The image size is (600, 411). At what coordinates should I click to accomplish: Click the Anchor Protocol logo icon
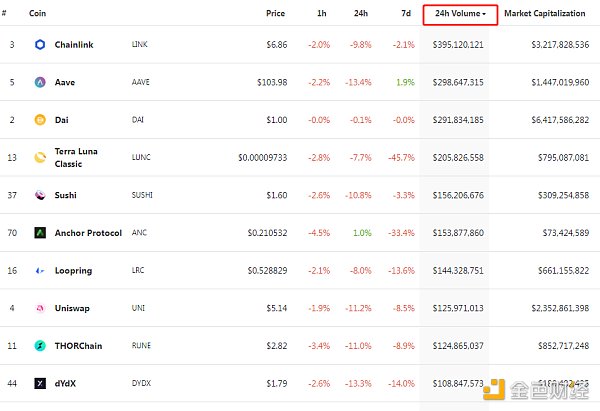pyautogui.click(x=40, y=232)
